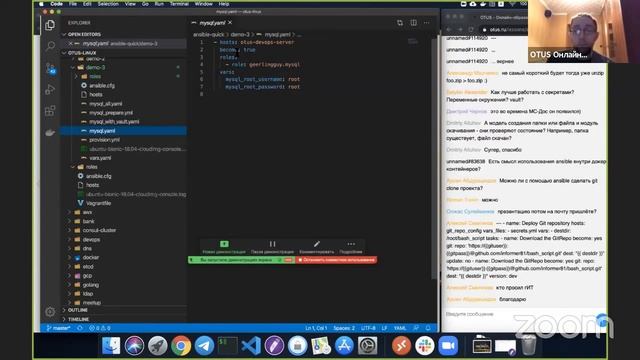Open the errors and warnings counter
Image resolution: width=640 pixels, height=360 pixels.
(x=100, y=328)
